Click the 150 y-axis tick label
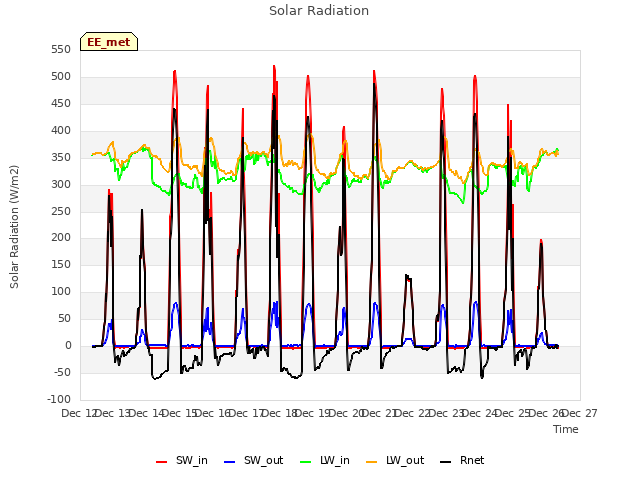Image resolution: width=640 pixels, height=480 pixels. [61, 264]
